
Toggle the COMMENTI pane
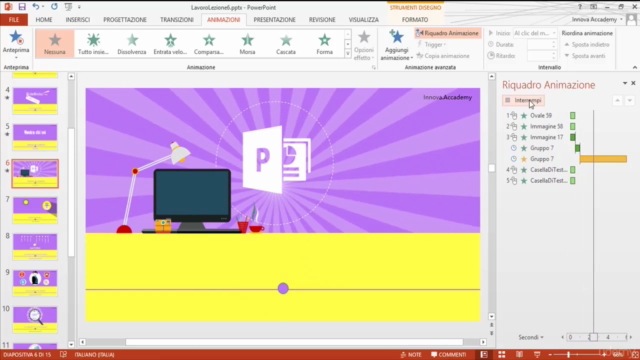(x=449, y=354)
